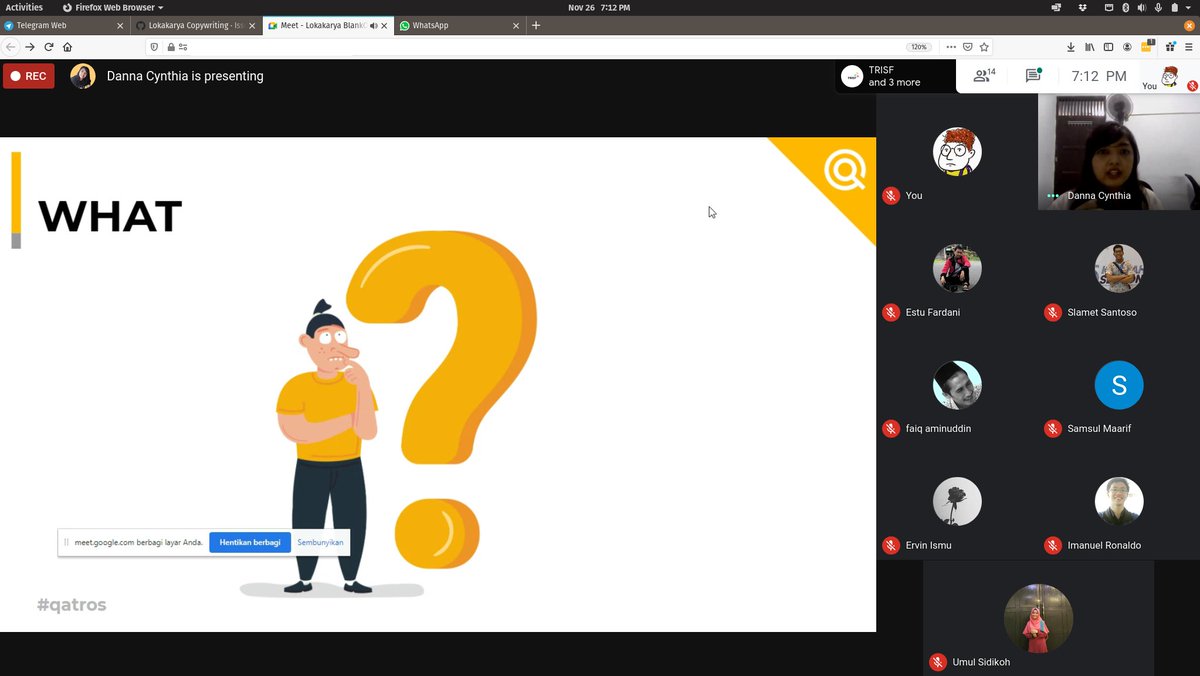The width and height of the screenshot is (1200, 676).
Task: Show site security padlock info
Action: coord(171,47)
